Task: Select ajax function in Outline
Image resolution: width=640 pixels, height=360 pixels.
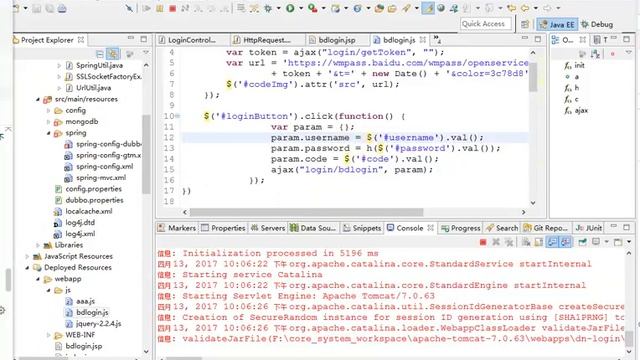Action: pos(581,111)
